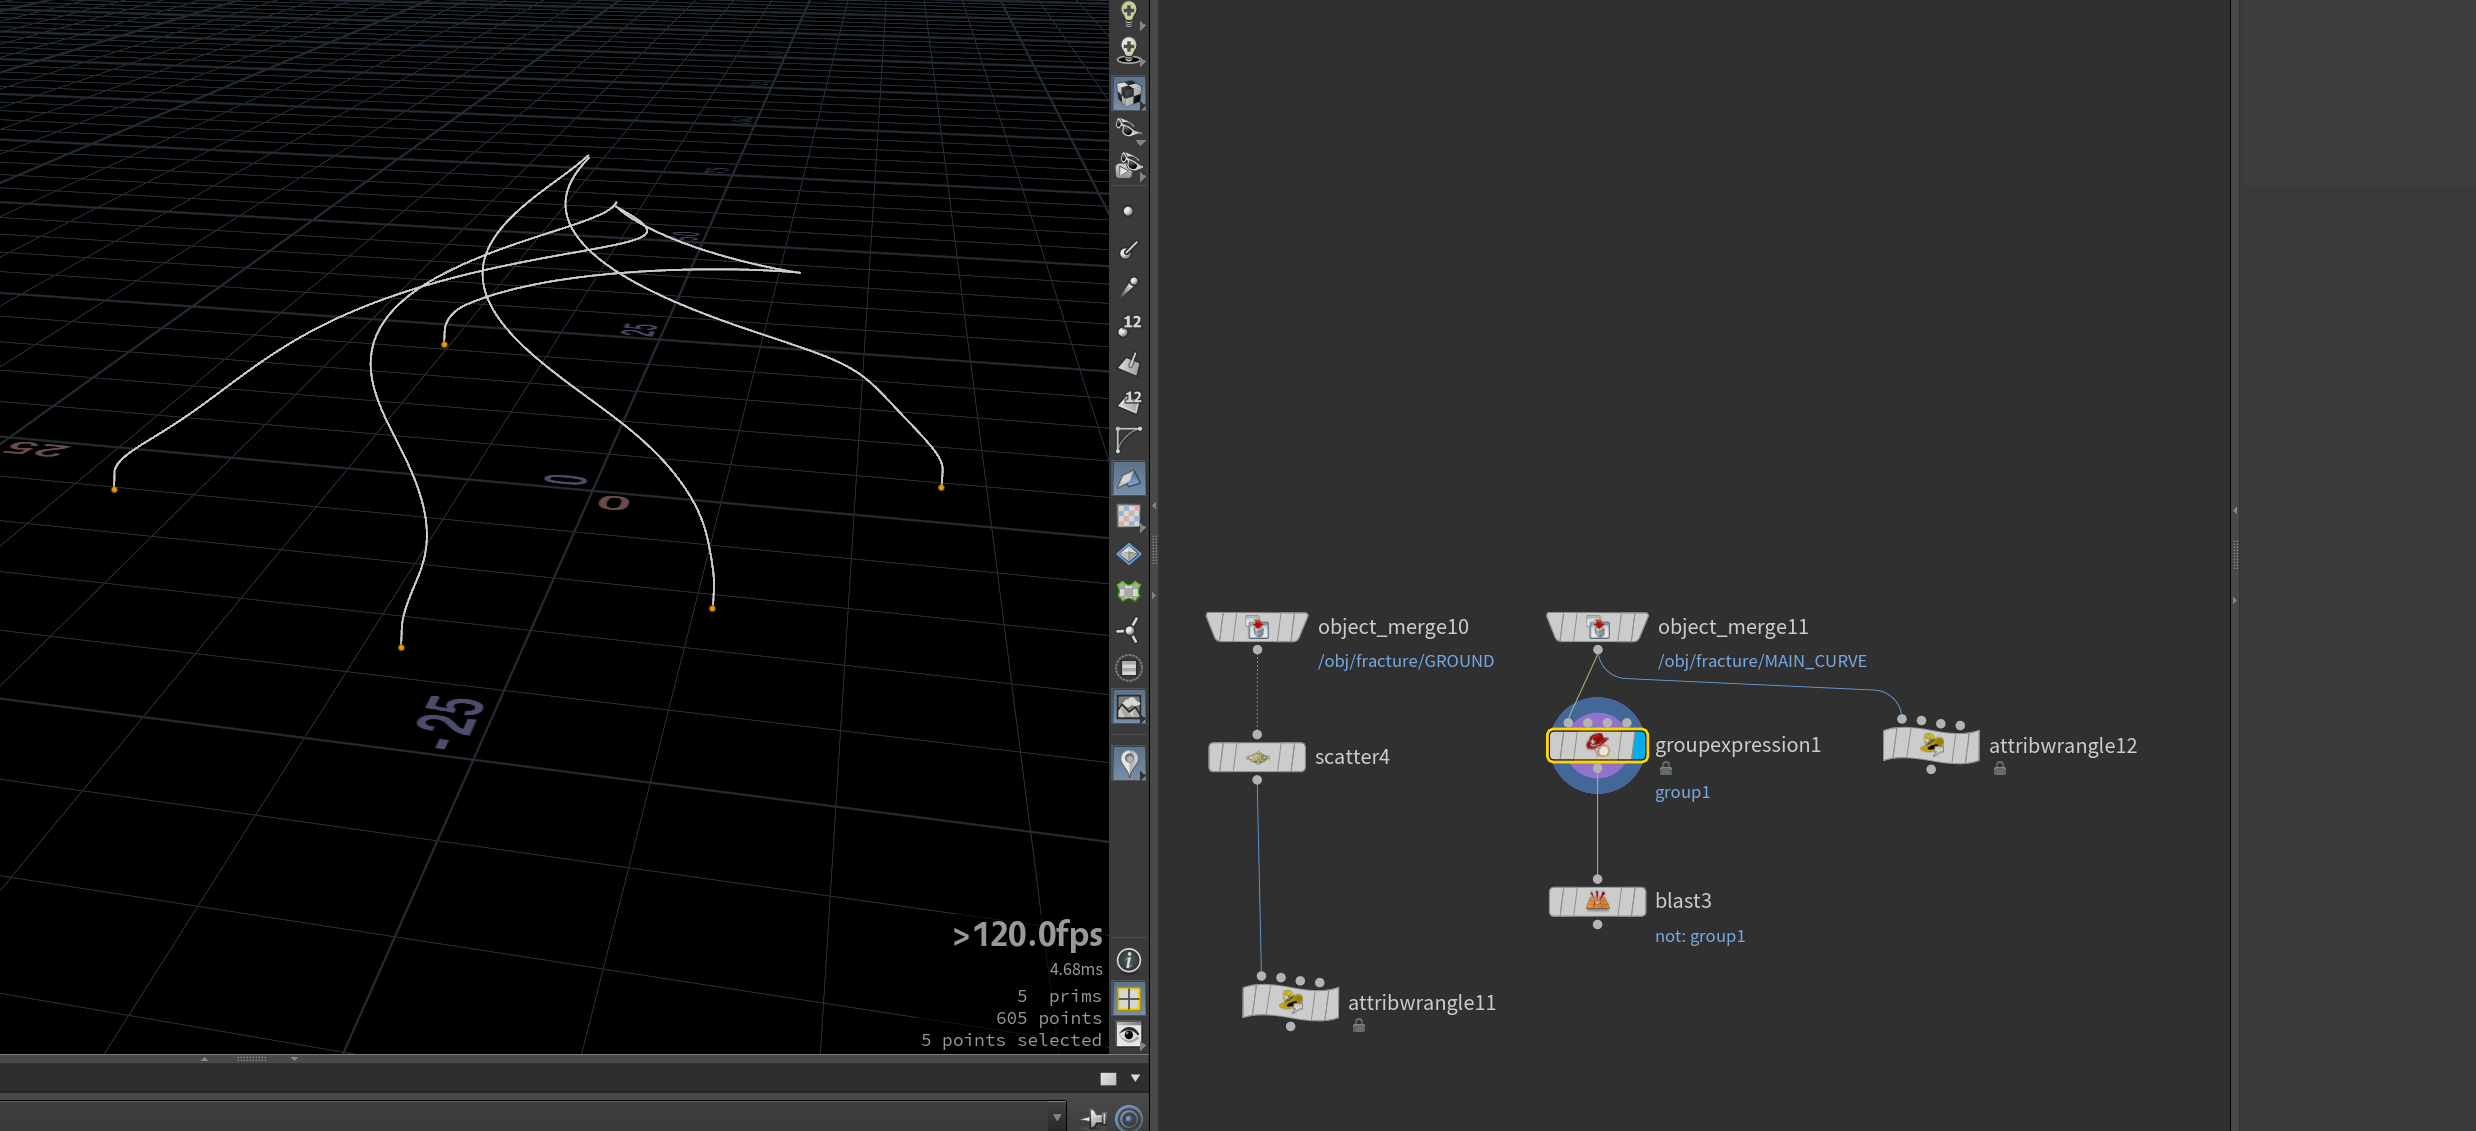Viewport: 2476px width, 1131px height.
Task: Toggle display points marker icon
Action: (1129, 211)
